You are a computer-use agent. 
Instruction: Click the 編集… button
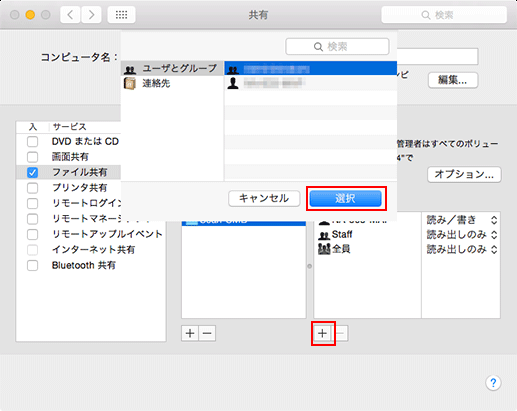pyautogui.click(x=453, y=80)
